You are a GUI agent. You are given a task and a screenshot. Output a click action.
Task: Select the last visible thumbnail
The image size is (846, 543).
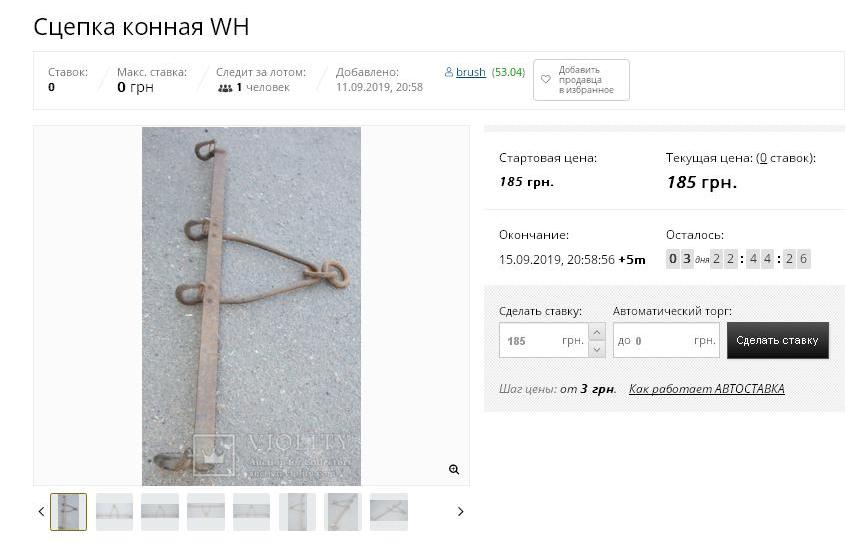point(389,512)
